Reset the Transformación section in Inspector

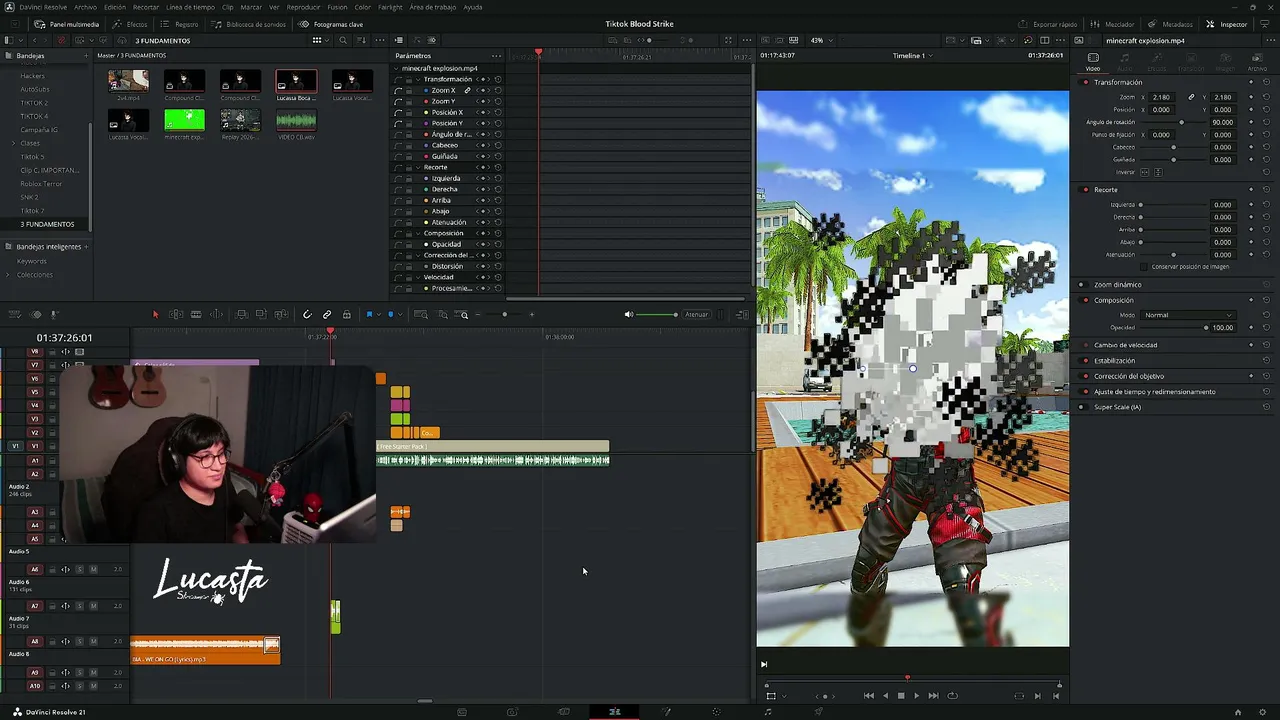click(1266, 82)
